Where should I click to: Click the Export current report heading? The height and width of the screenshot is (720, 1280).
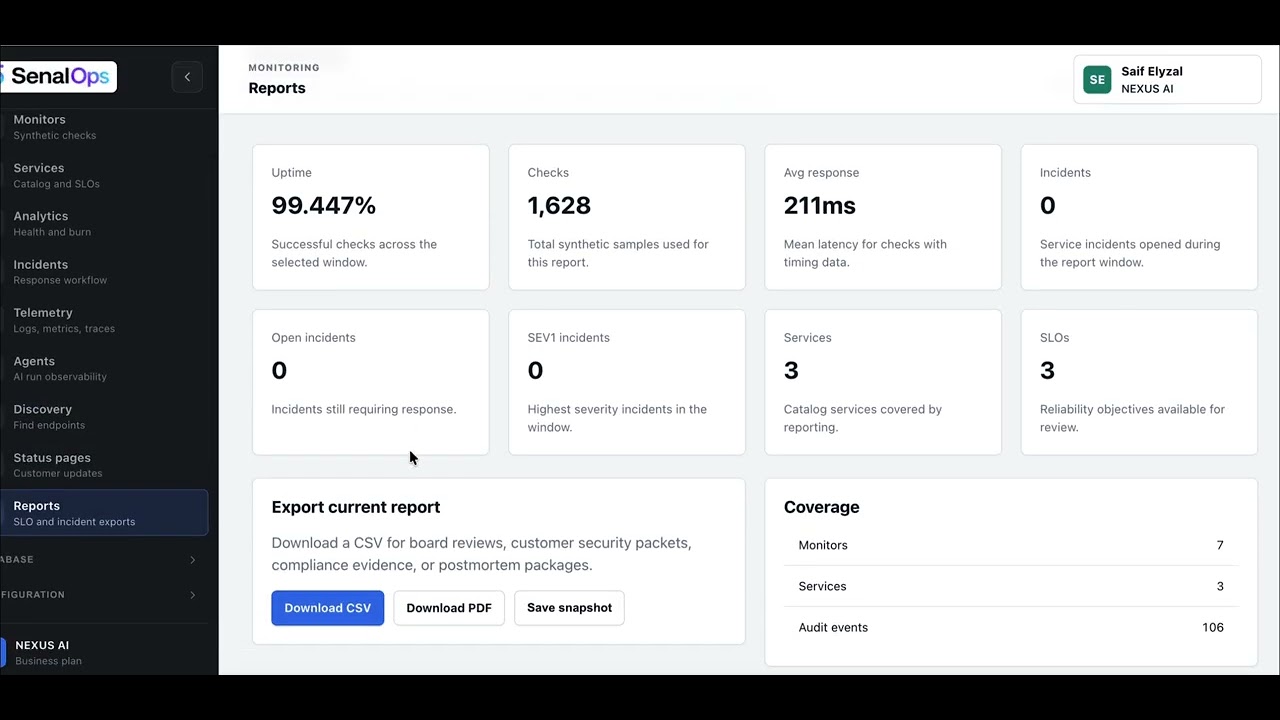(x=356, y=507)
